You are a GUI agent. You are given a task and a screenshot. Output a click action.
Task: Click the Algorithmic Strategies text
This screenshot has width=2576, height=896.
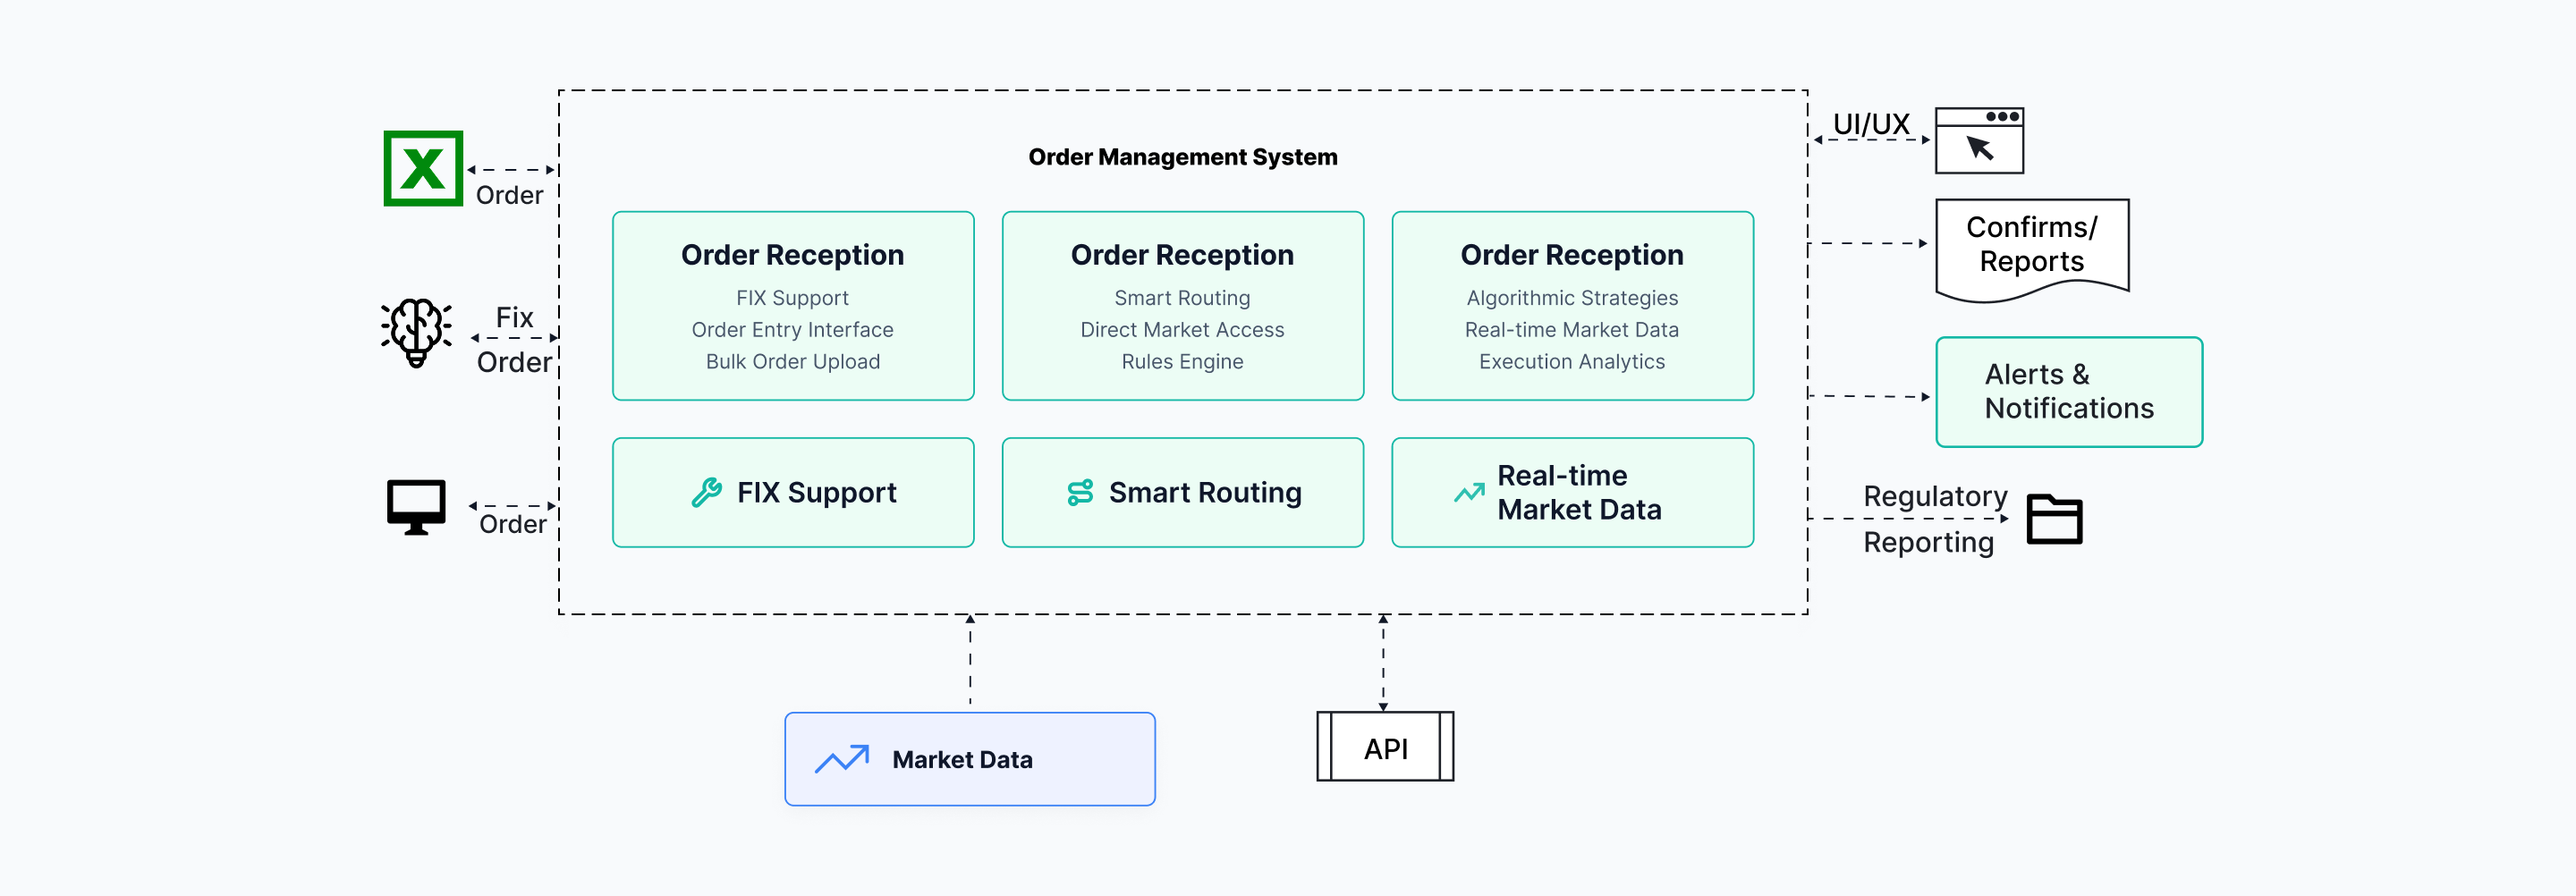click(x=1572, y=298)
